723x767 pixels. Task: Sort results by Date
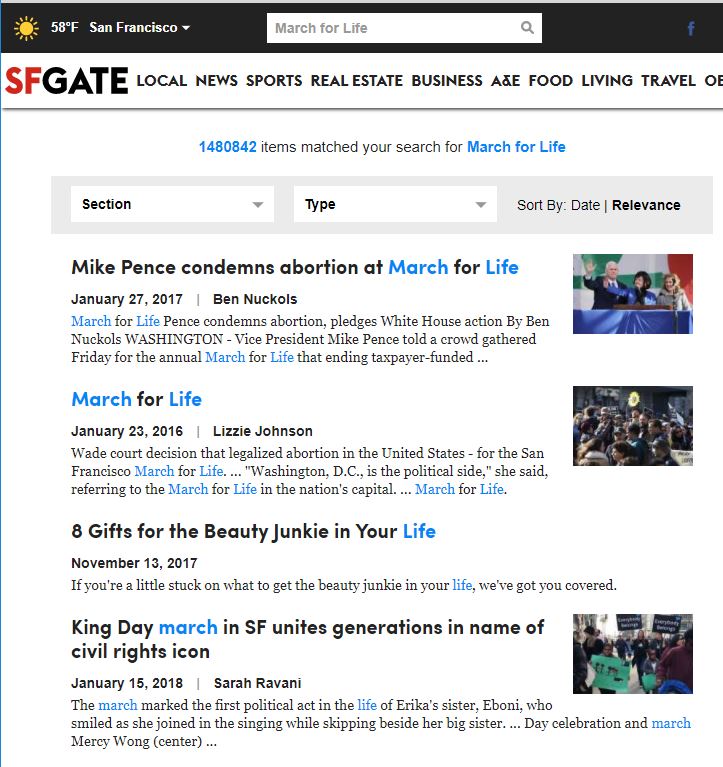coord(585,205)
